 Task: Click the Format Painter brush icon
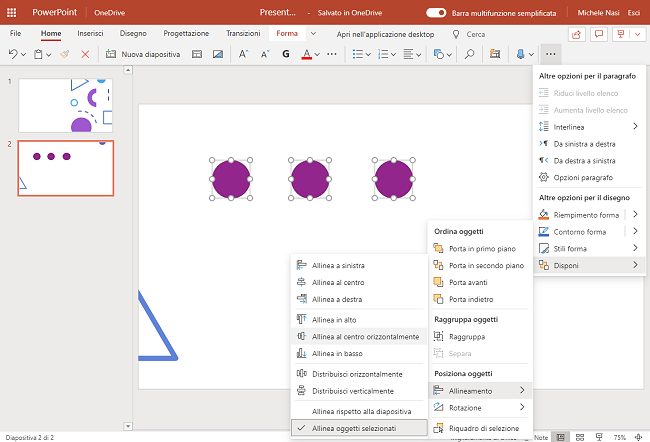tap(65, 54)
